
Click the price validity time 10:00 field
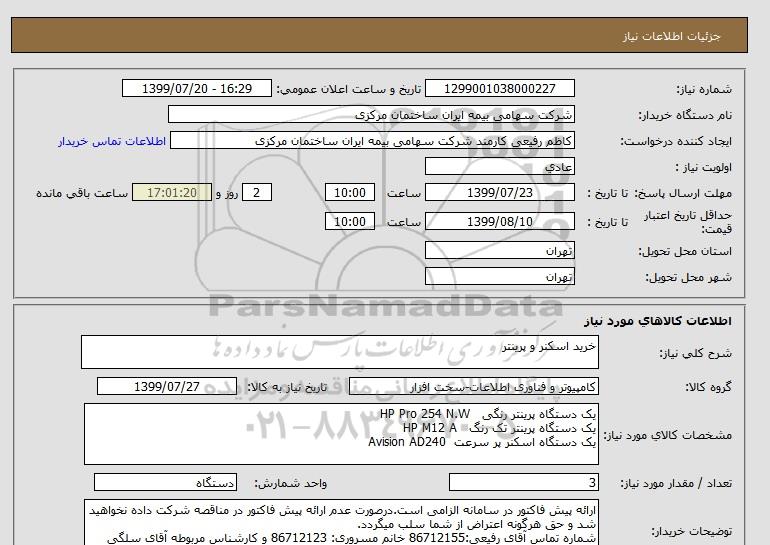pyautogui.click(x=350, y=221)
